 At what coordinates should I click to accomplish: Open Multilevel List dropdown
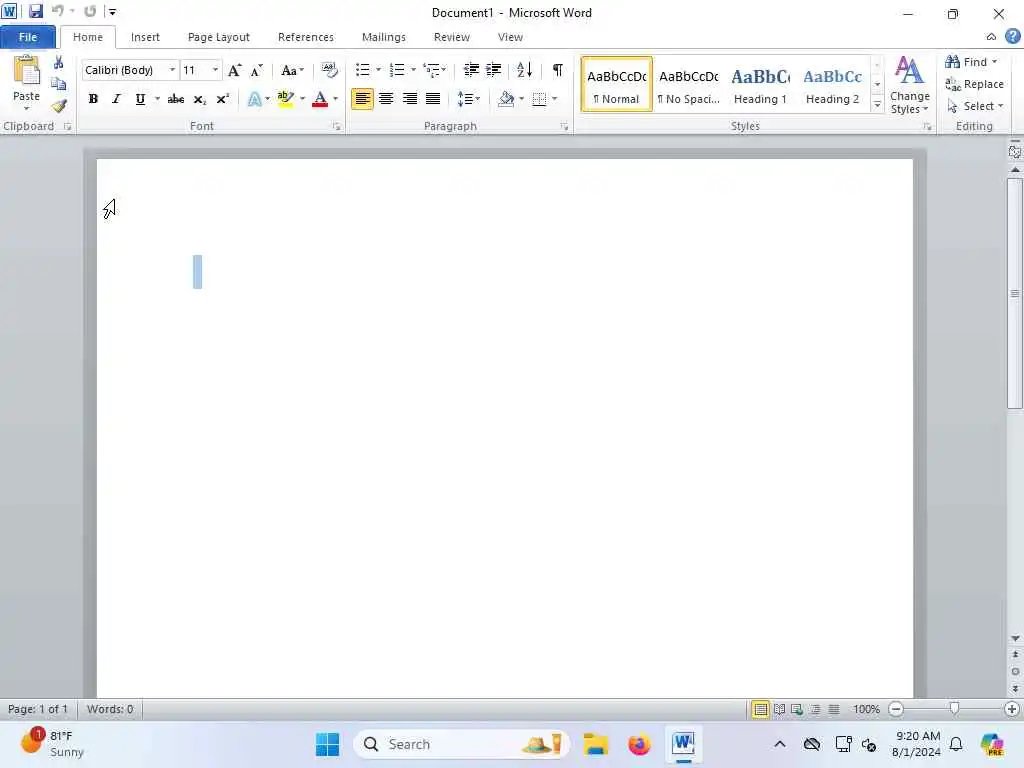(x=434, y=70)
